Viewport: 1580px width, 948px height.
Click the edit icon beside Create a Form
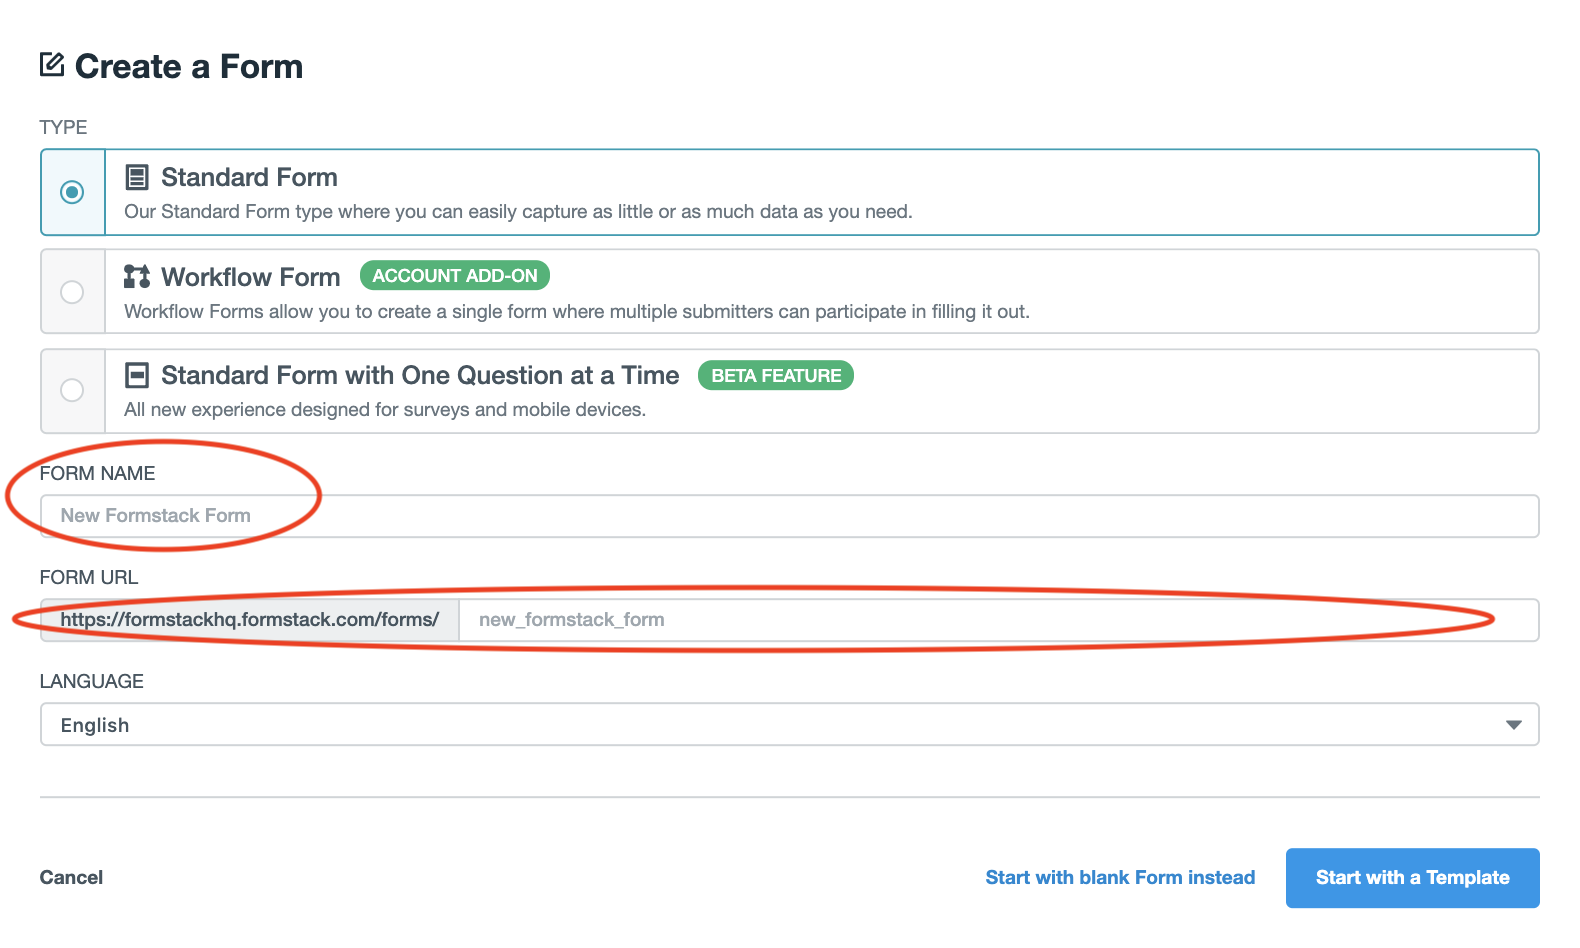tap(52, 65)
